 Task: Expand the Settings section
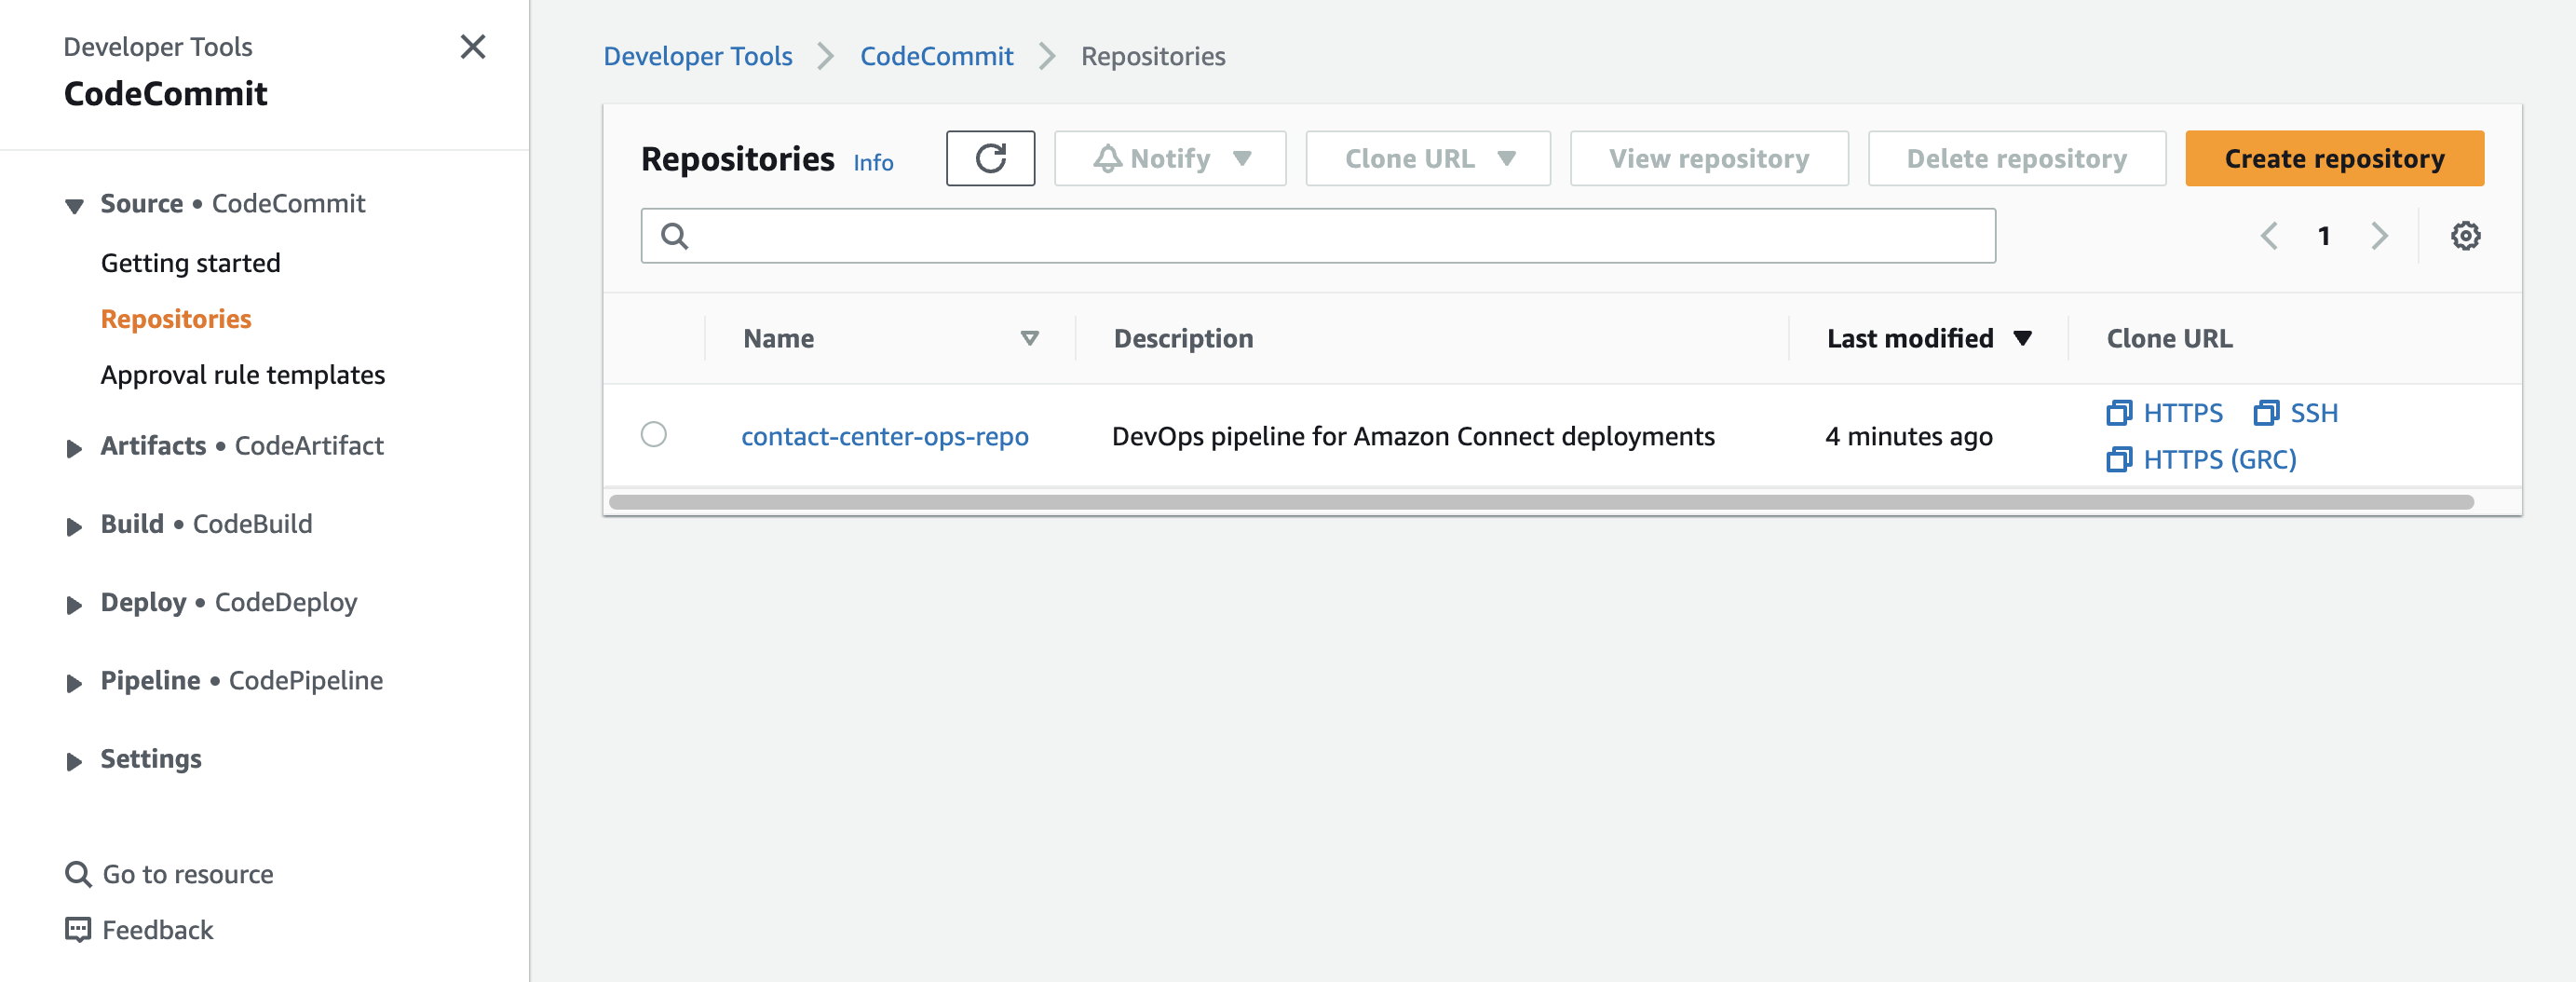pos(74,761)
